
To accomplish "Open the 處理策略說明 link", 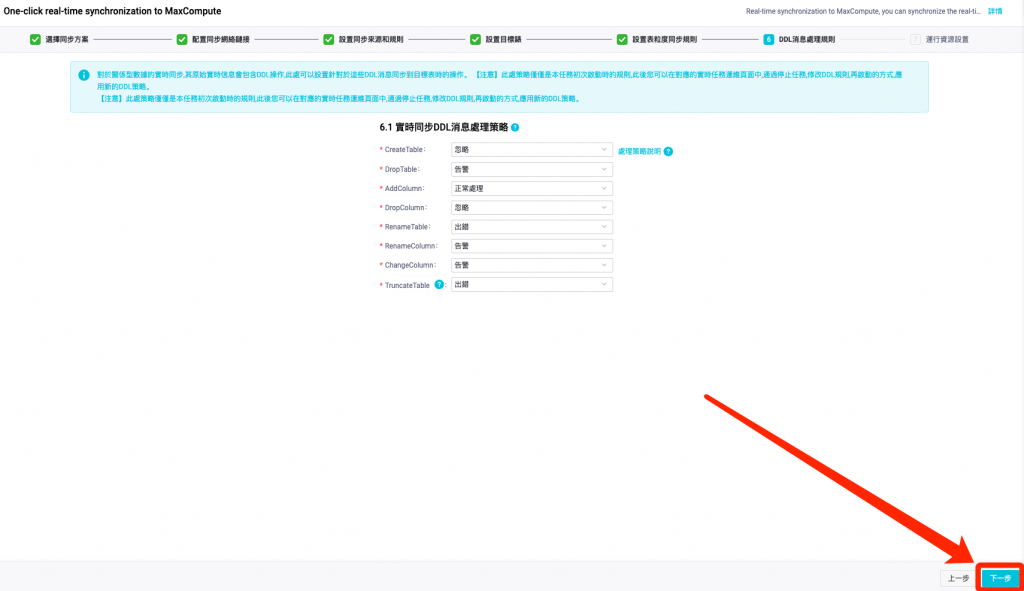I will pyautogui.click(x=639, y=152).
